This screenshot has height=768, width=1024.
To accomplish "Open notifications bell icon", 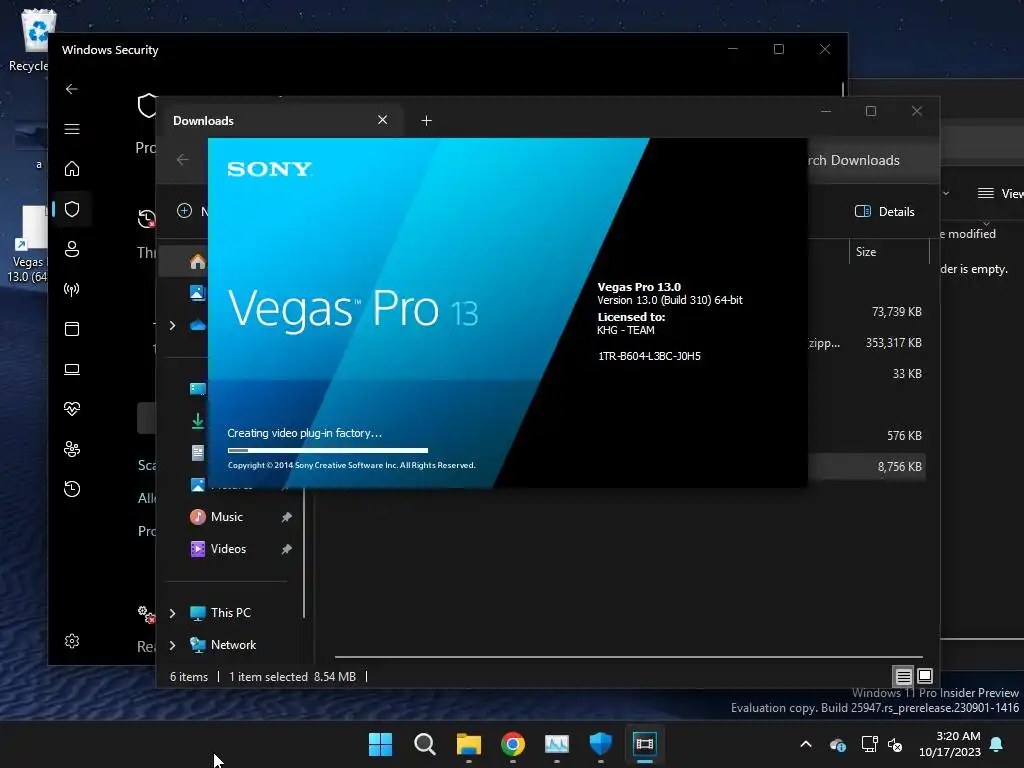I will click(x=997, y=744).
